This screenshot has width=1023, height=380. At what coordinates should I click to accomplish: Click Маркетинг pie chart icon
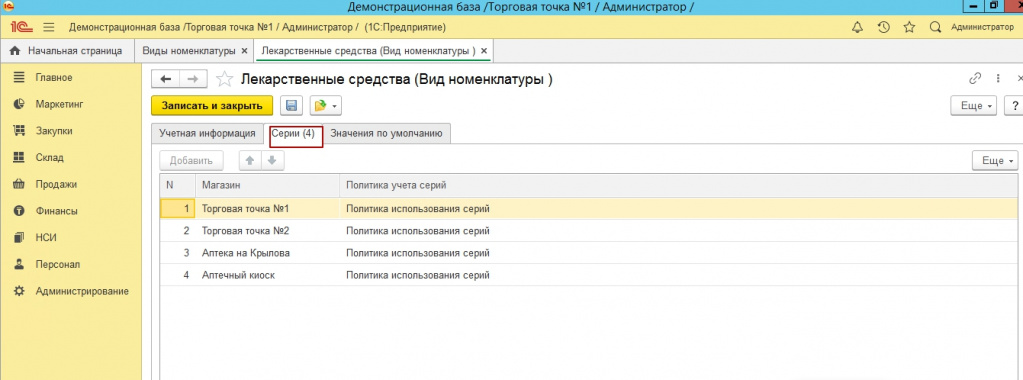point(19,104)
